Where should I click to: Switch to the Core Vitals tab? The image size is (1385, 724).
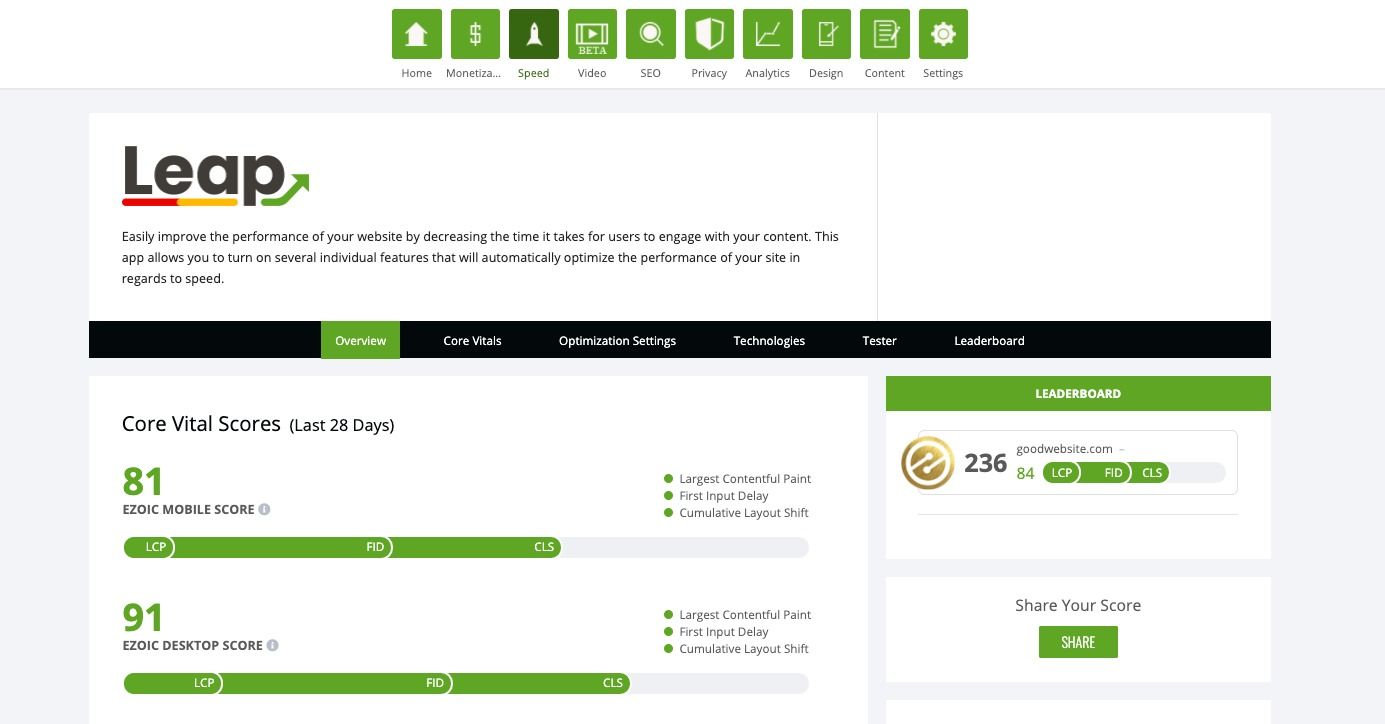(x=472, y=340)
